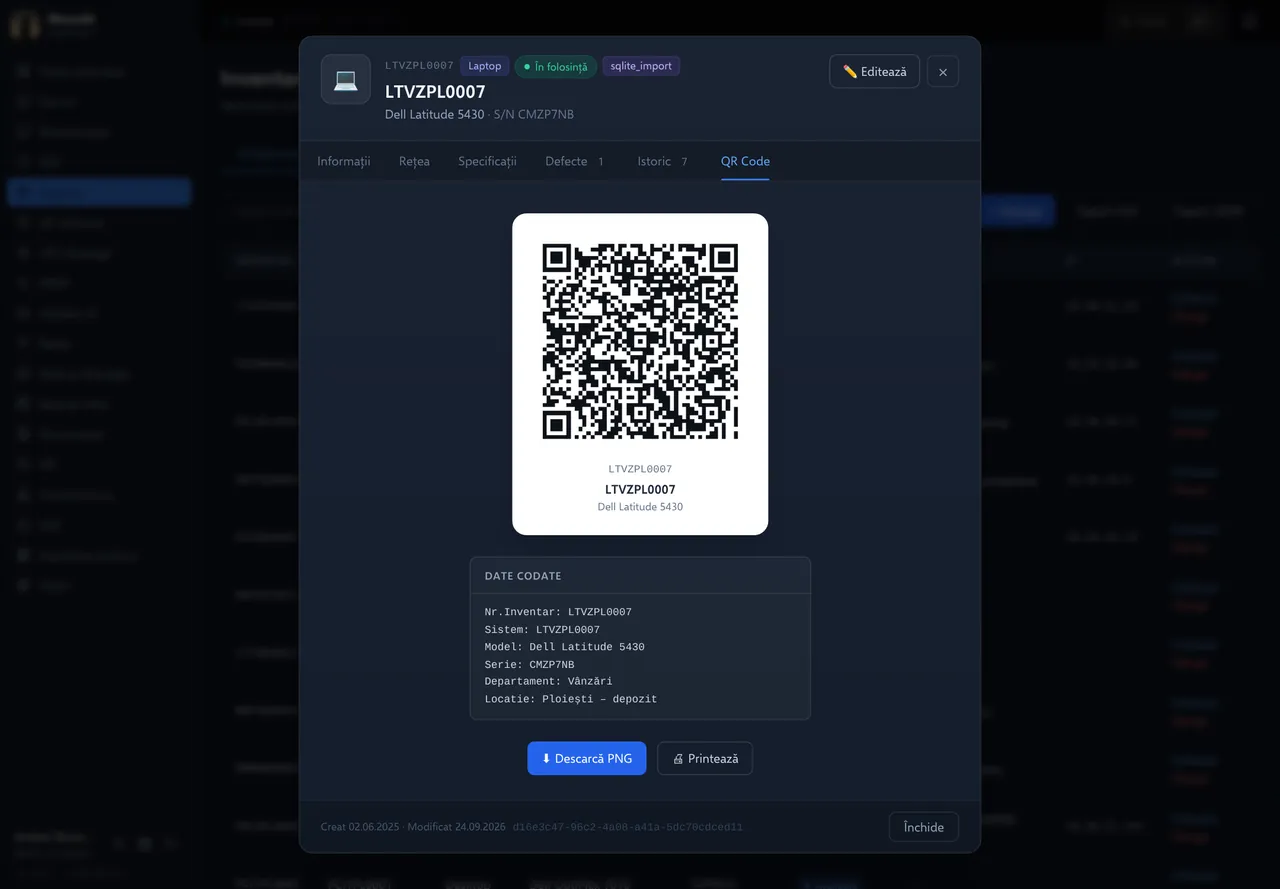Click the Sistem: LTVZPL0007 line
Screen dimensions: 1280x889
tap(542, 630)
